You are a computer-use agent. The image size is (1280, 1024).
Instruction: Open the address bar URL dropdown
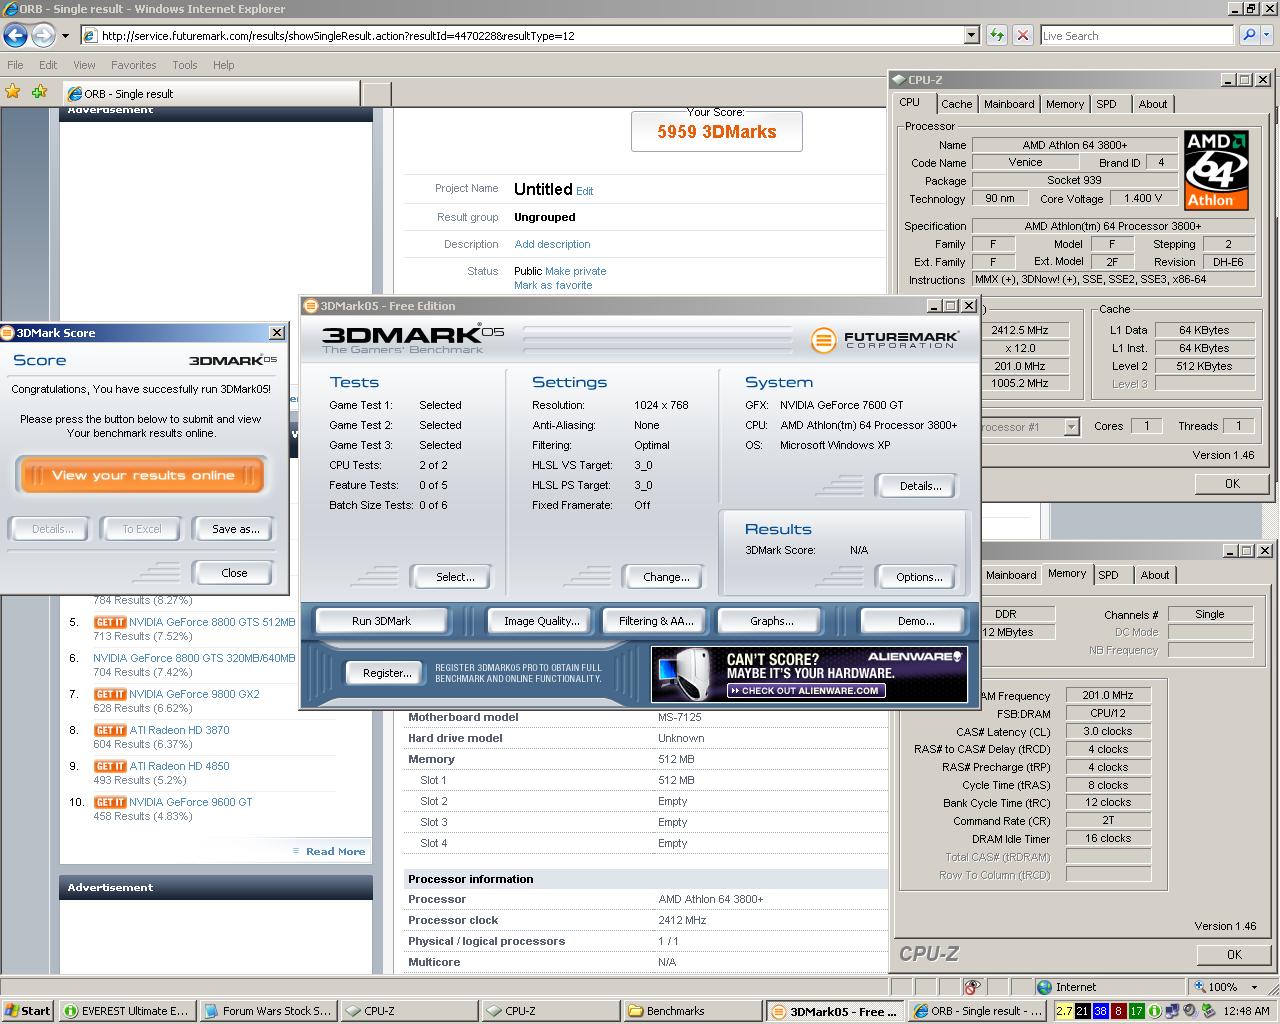[970, 35]
